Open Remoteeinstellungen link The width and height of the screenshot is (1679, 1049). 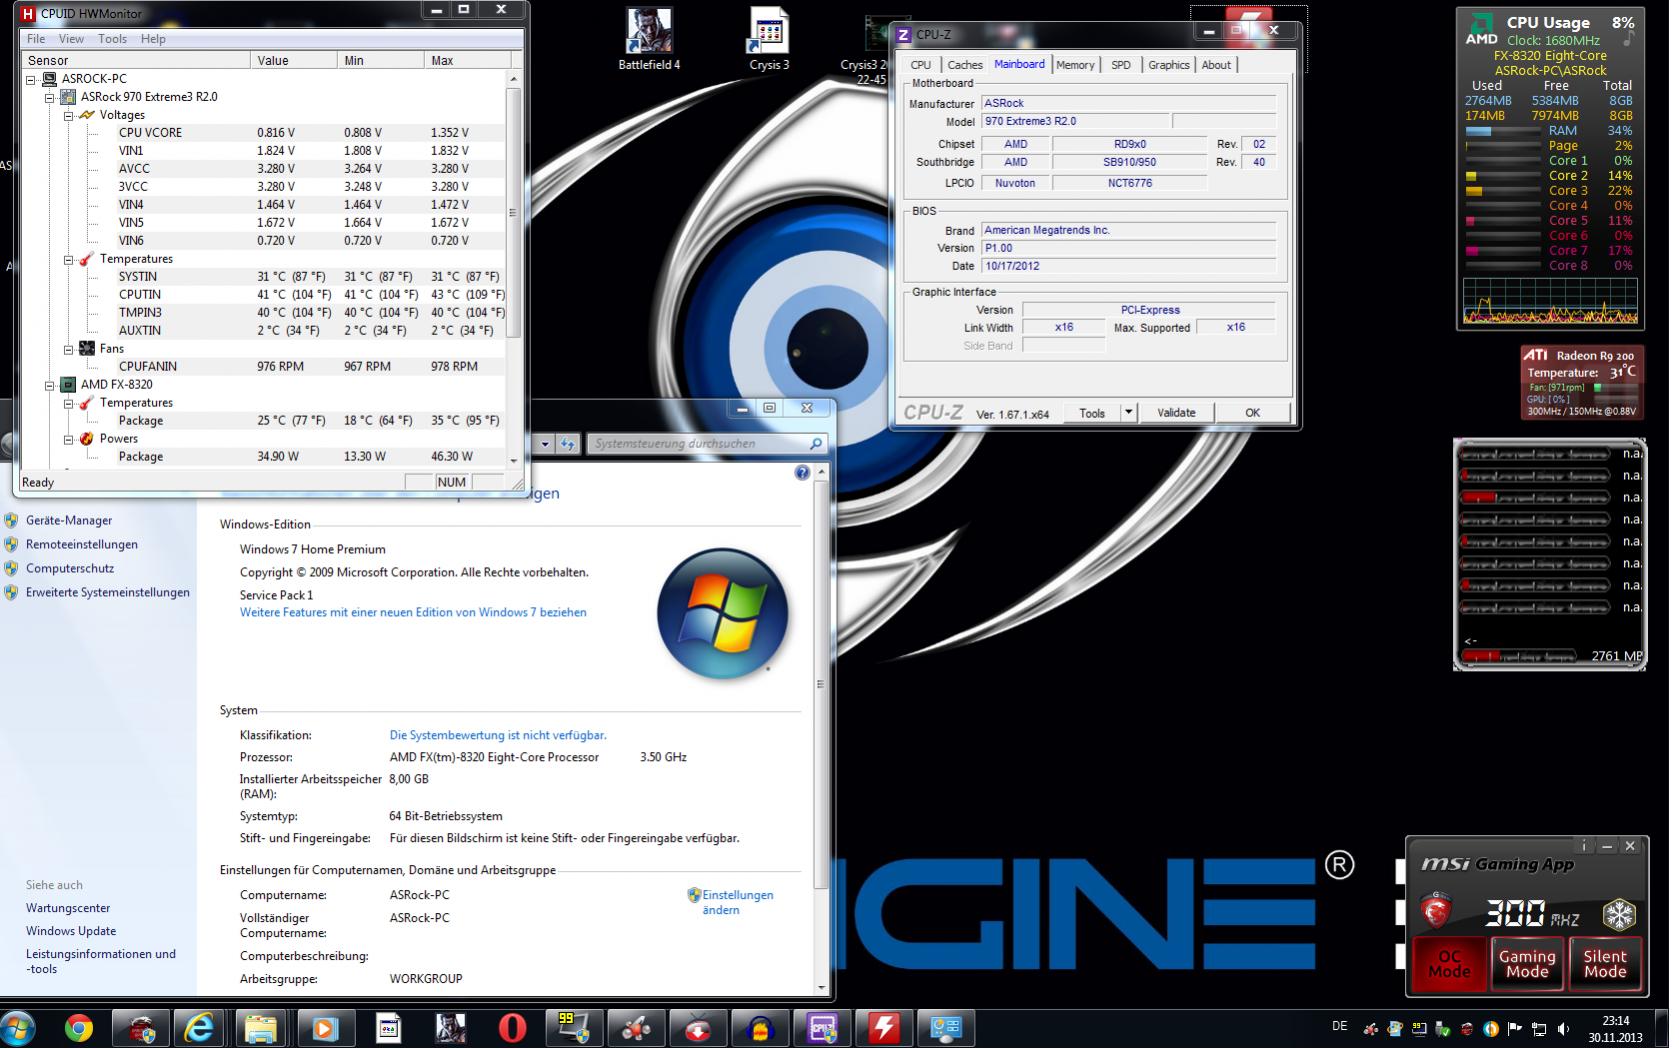coord(82,545)
